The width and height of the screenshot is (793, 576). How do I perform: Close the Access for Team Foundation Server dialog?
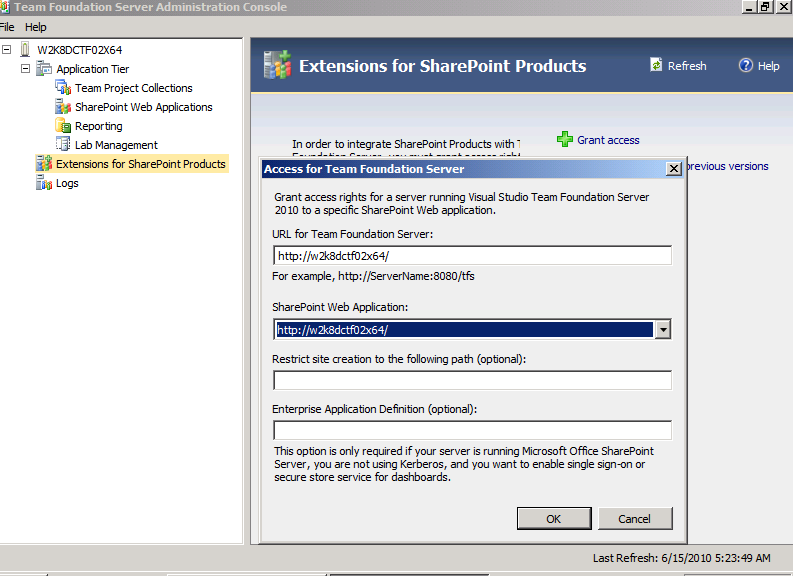click(674, 168)
